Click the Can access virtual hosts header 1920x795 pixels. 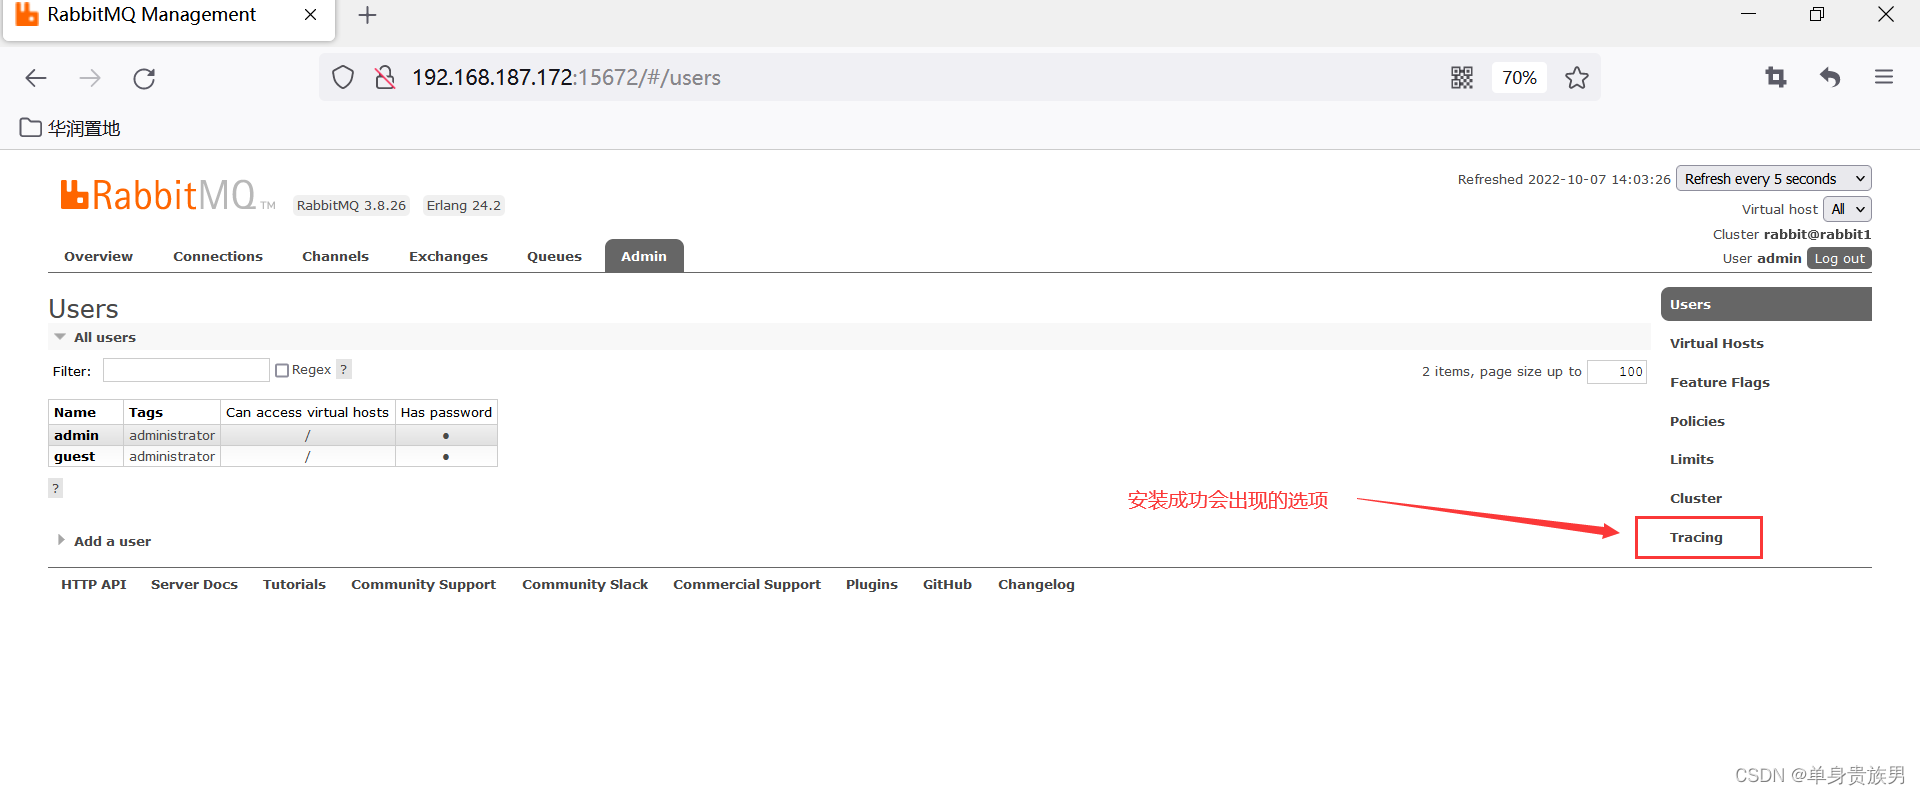307,412
